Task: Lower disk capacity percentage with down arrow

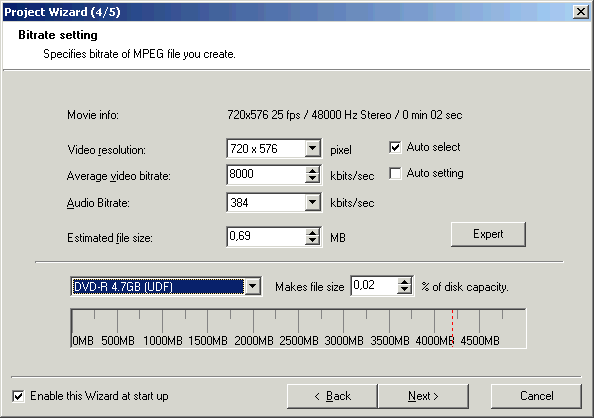Action: (x=405, y=290)
